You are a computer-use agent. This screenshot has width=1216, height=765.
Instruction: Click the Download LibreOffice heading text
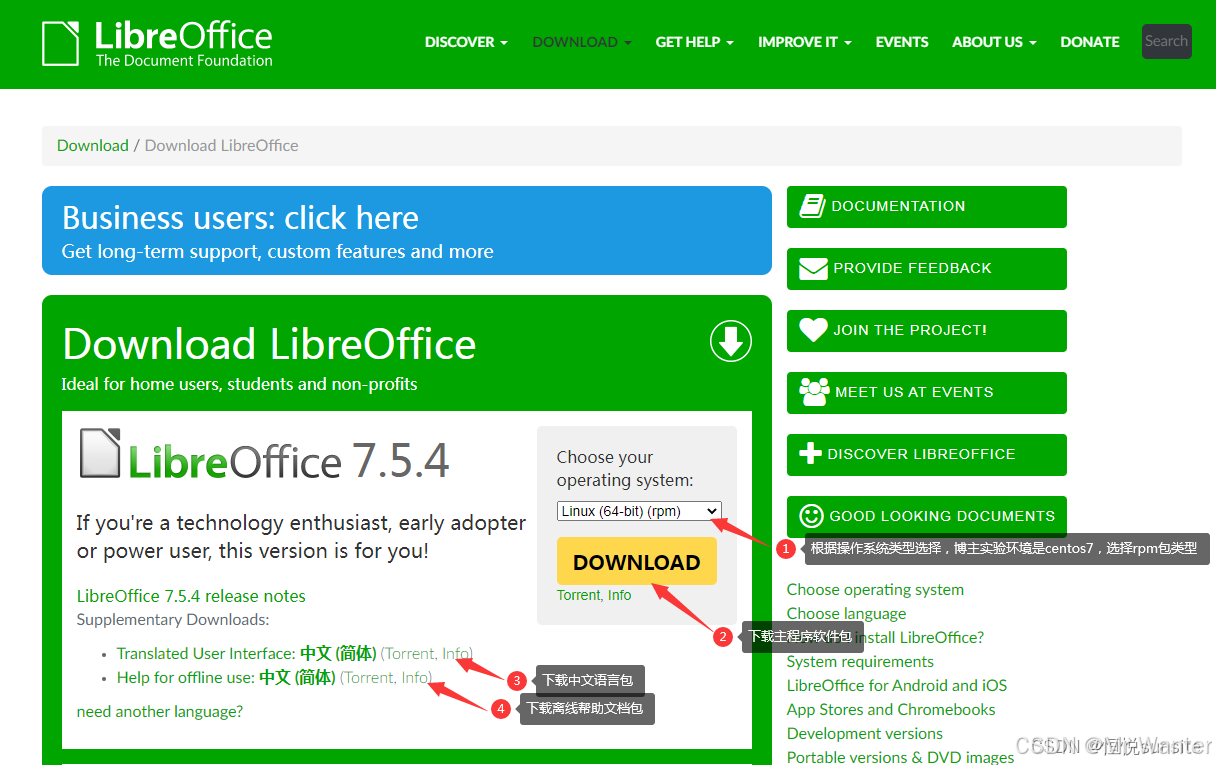pos(269,344)
